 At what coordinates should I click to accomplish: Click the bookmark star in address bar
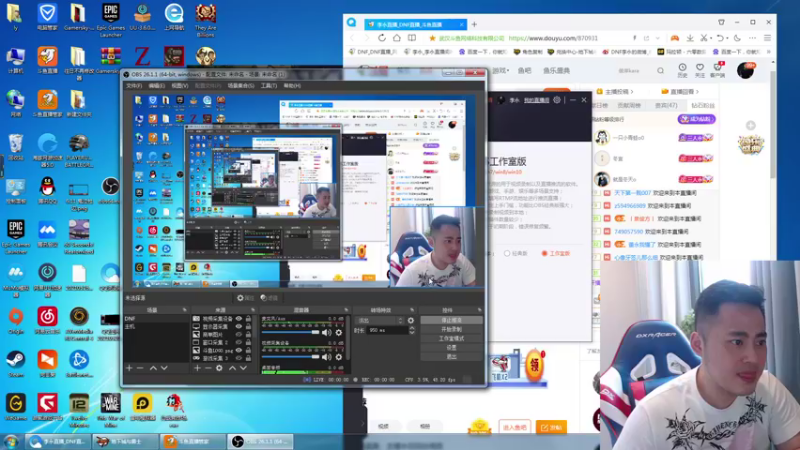[x=433, y=38]
